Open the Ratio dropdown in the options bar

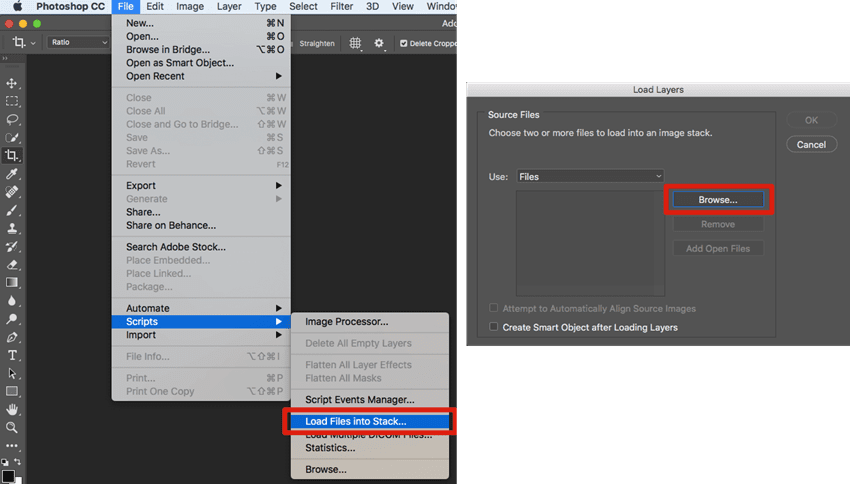[79, 42]
